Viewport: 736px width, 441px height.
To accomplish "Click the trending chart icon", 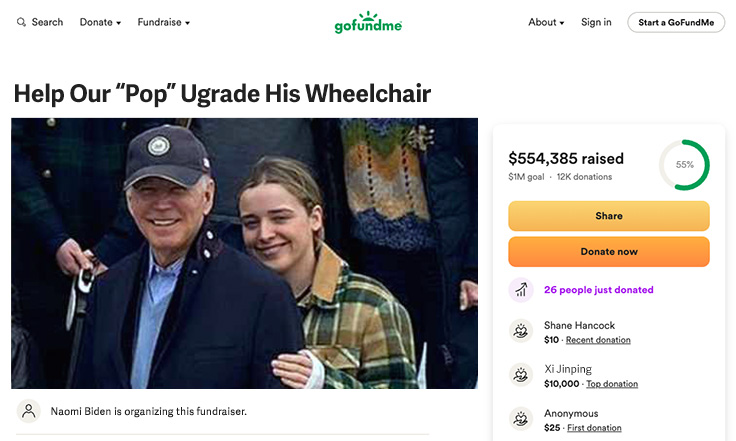I will coord(521,290).
